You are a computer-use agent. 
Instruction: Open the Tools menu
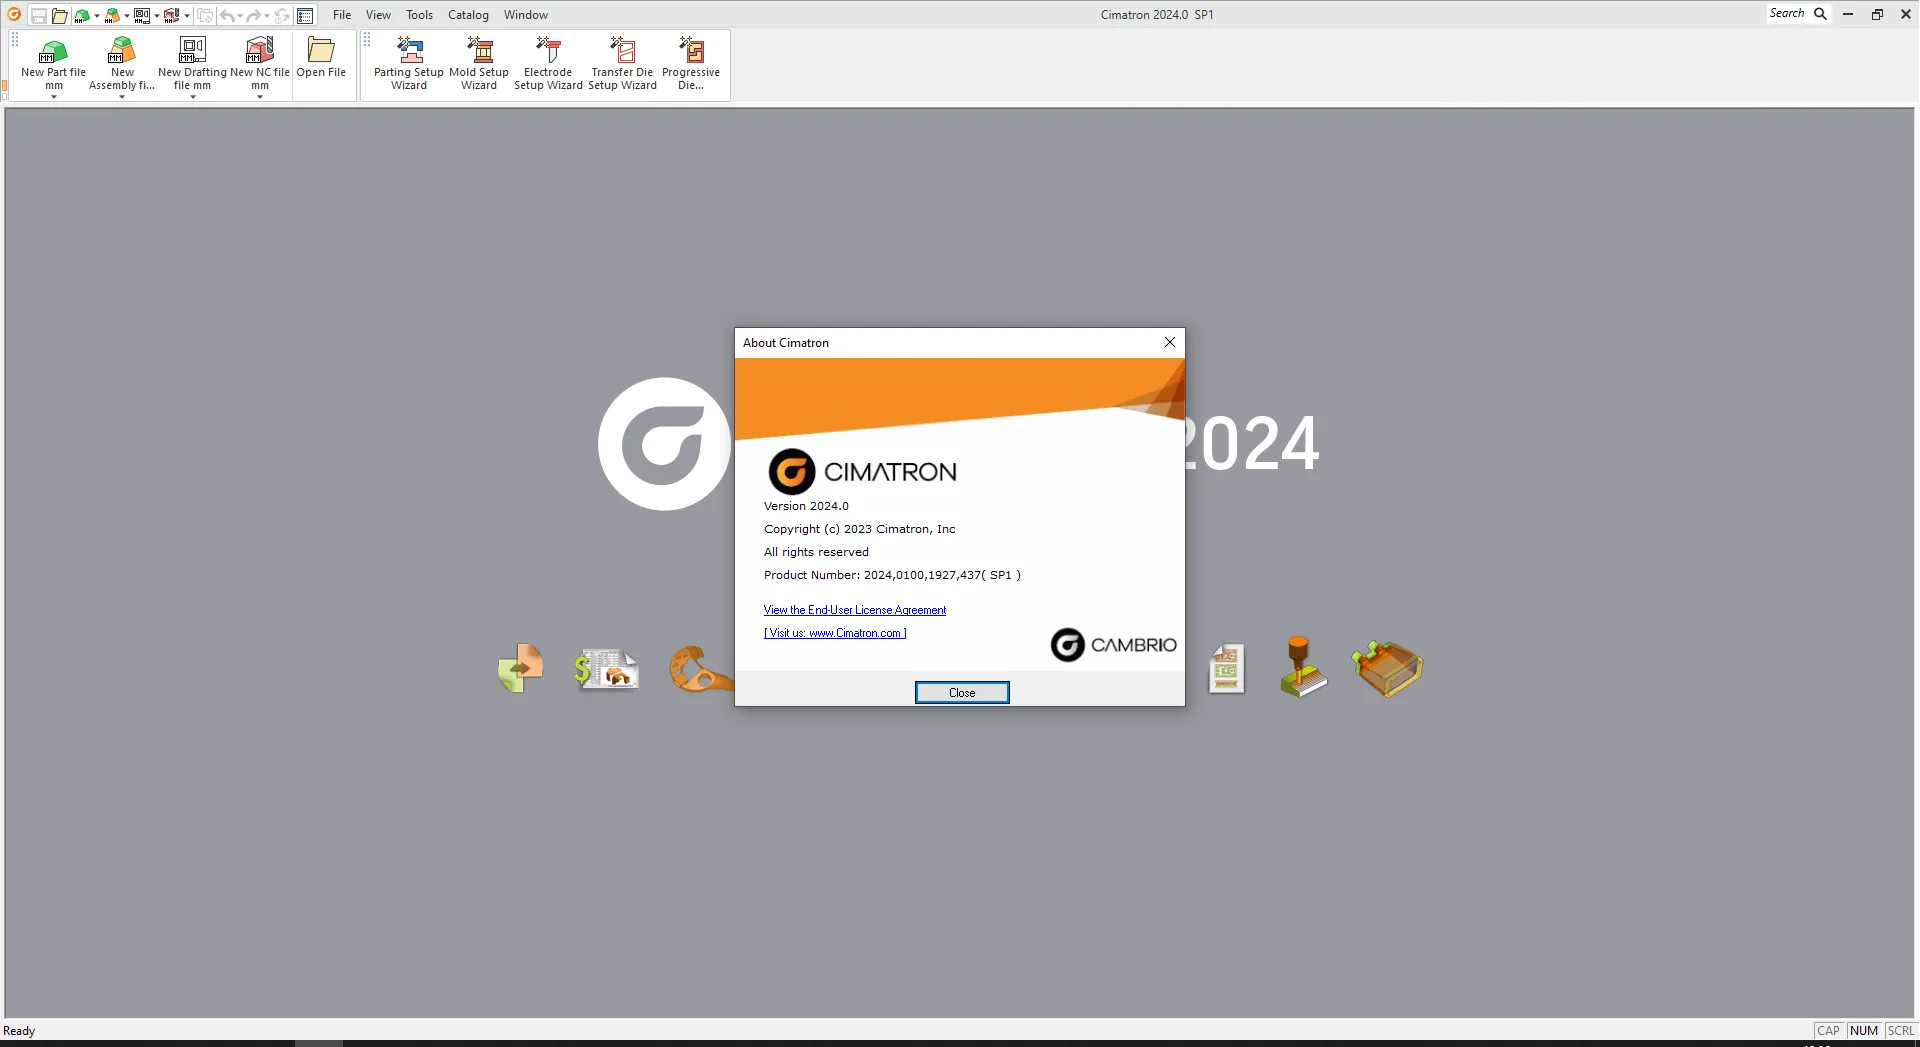(420, 15)
